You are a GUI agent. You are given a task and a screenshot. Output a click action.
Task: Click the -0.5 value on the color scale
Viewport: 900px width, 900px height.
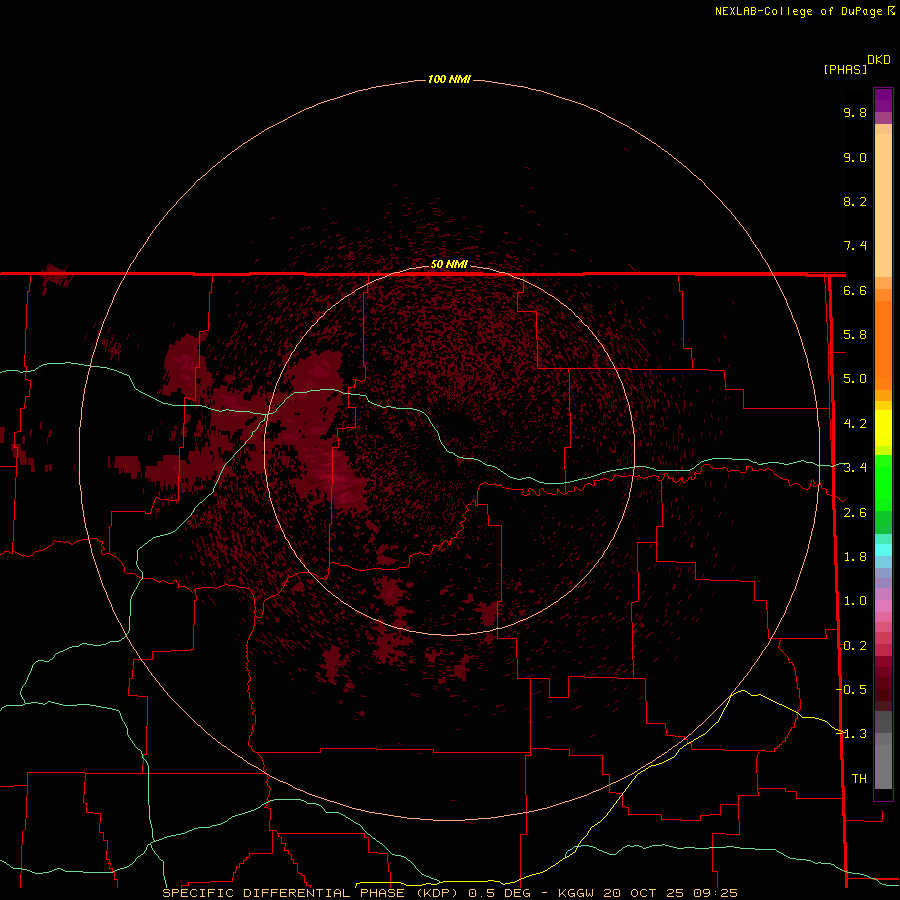[851, 690]
